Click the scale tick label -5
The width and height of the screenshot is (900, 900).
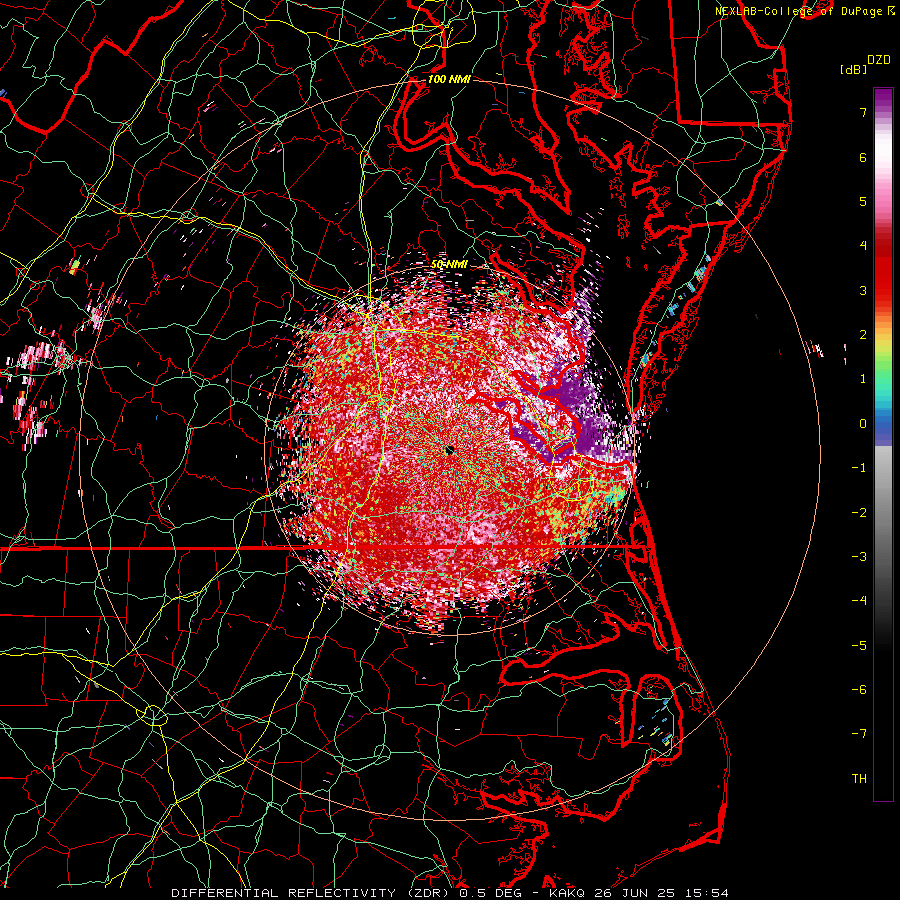pyautogui.click(x=859, y=645)
